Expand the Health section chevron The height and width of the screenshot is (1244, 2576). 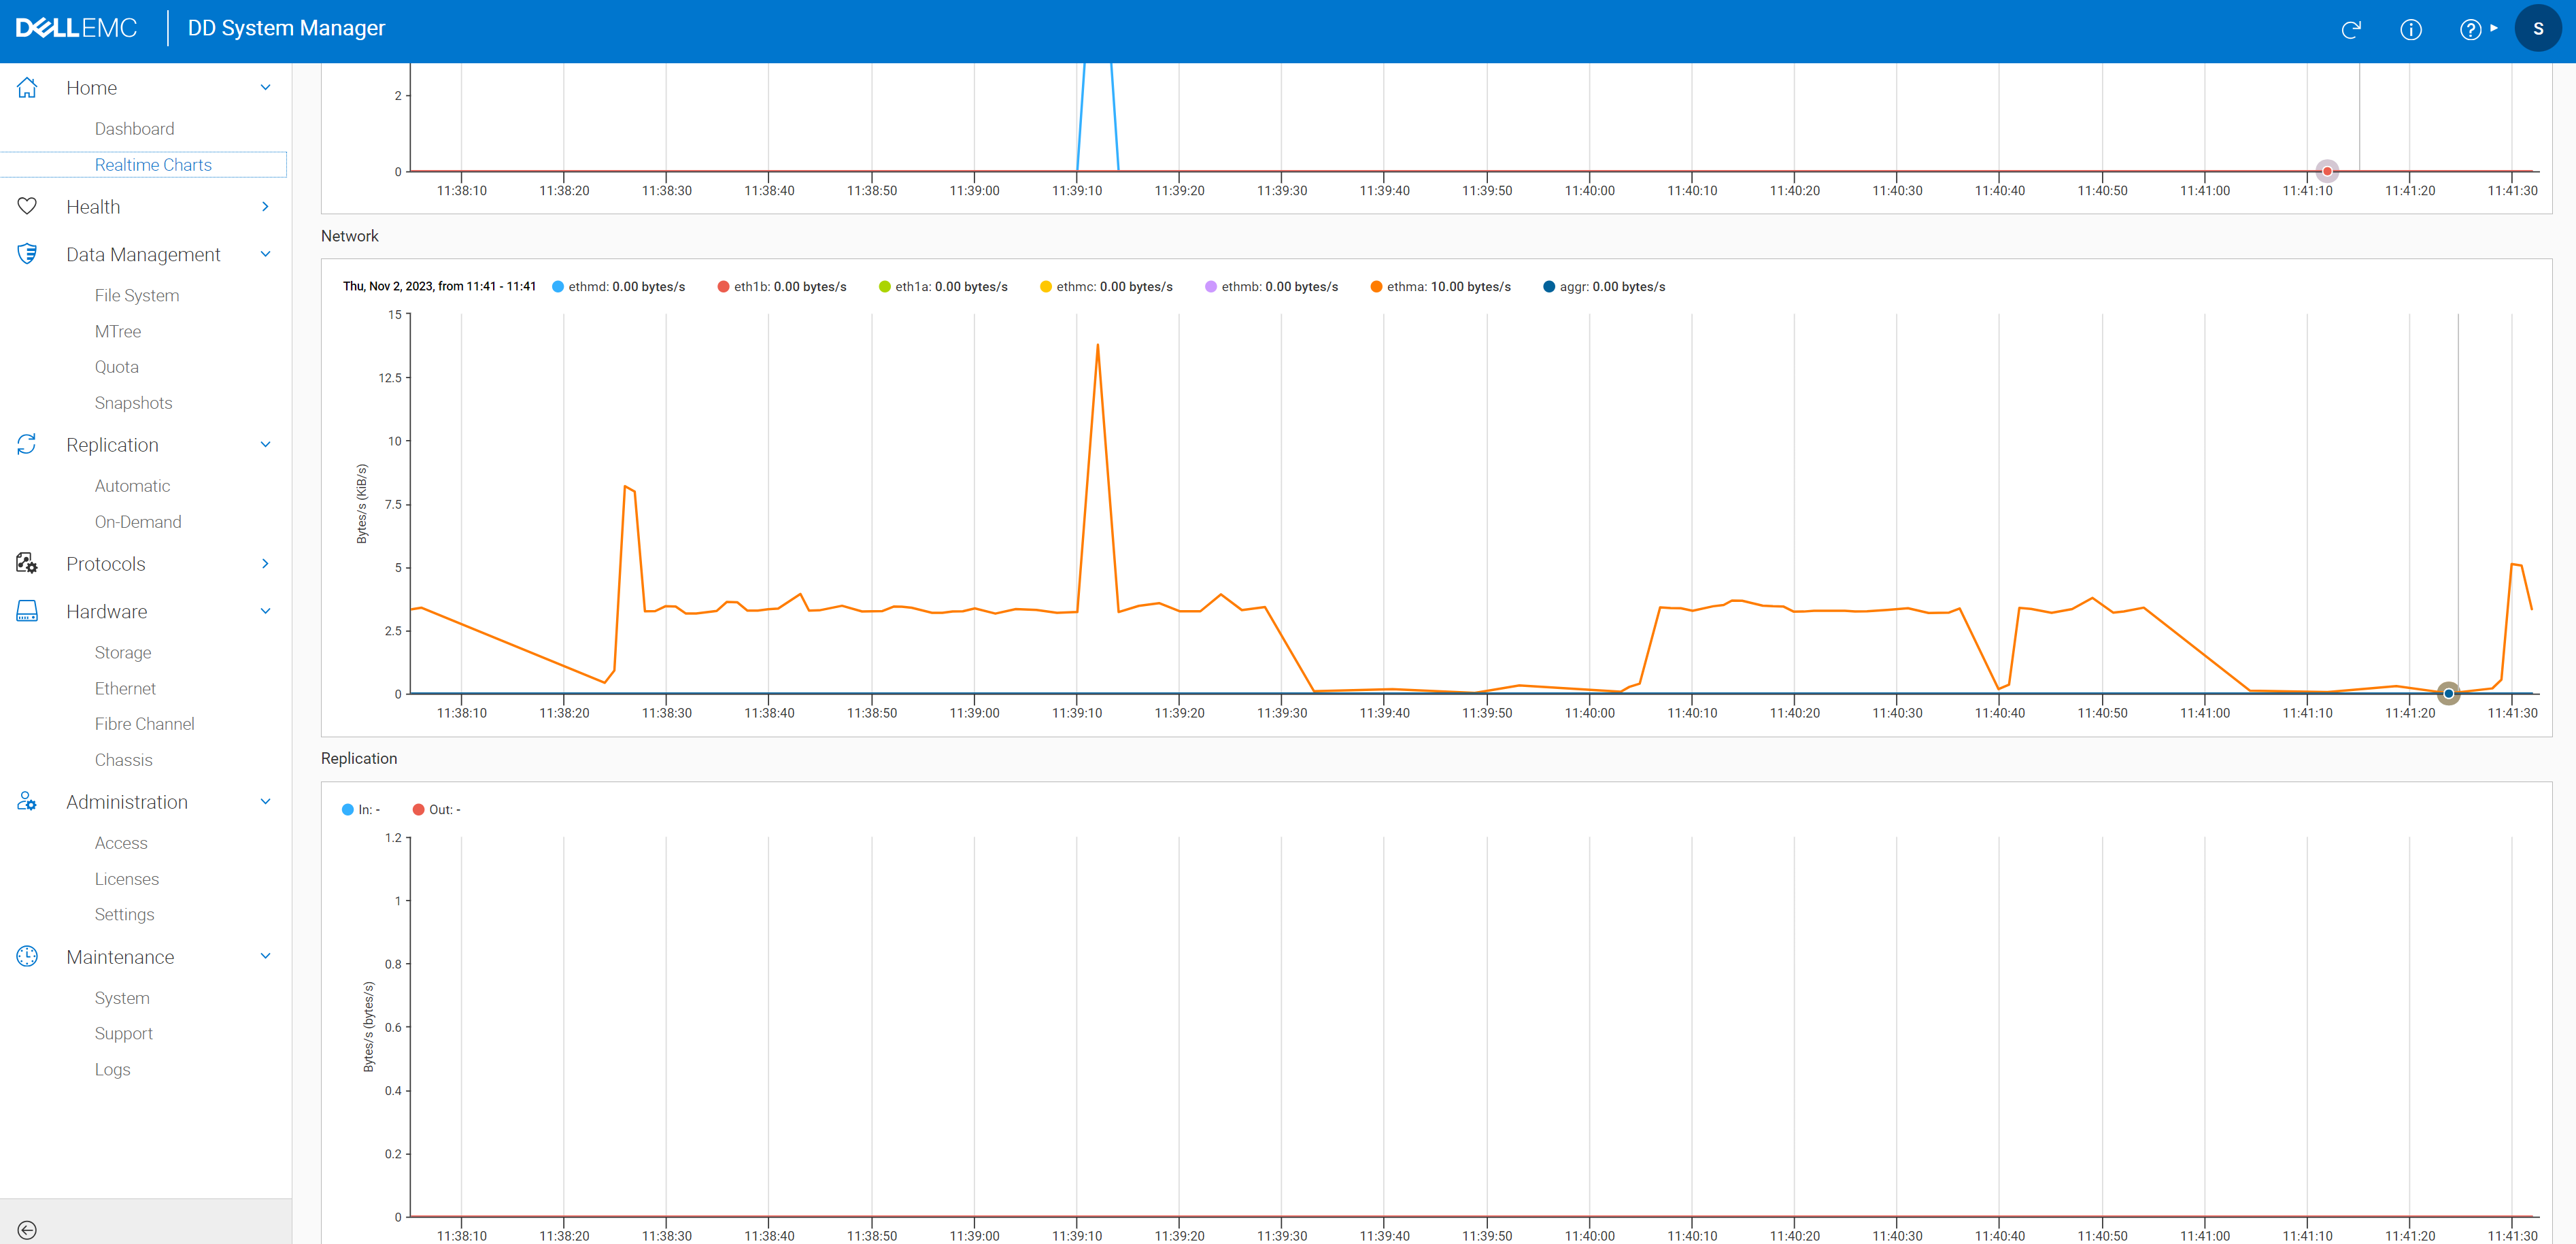point(265,206)
